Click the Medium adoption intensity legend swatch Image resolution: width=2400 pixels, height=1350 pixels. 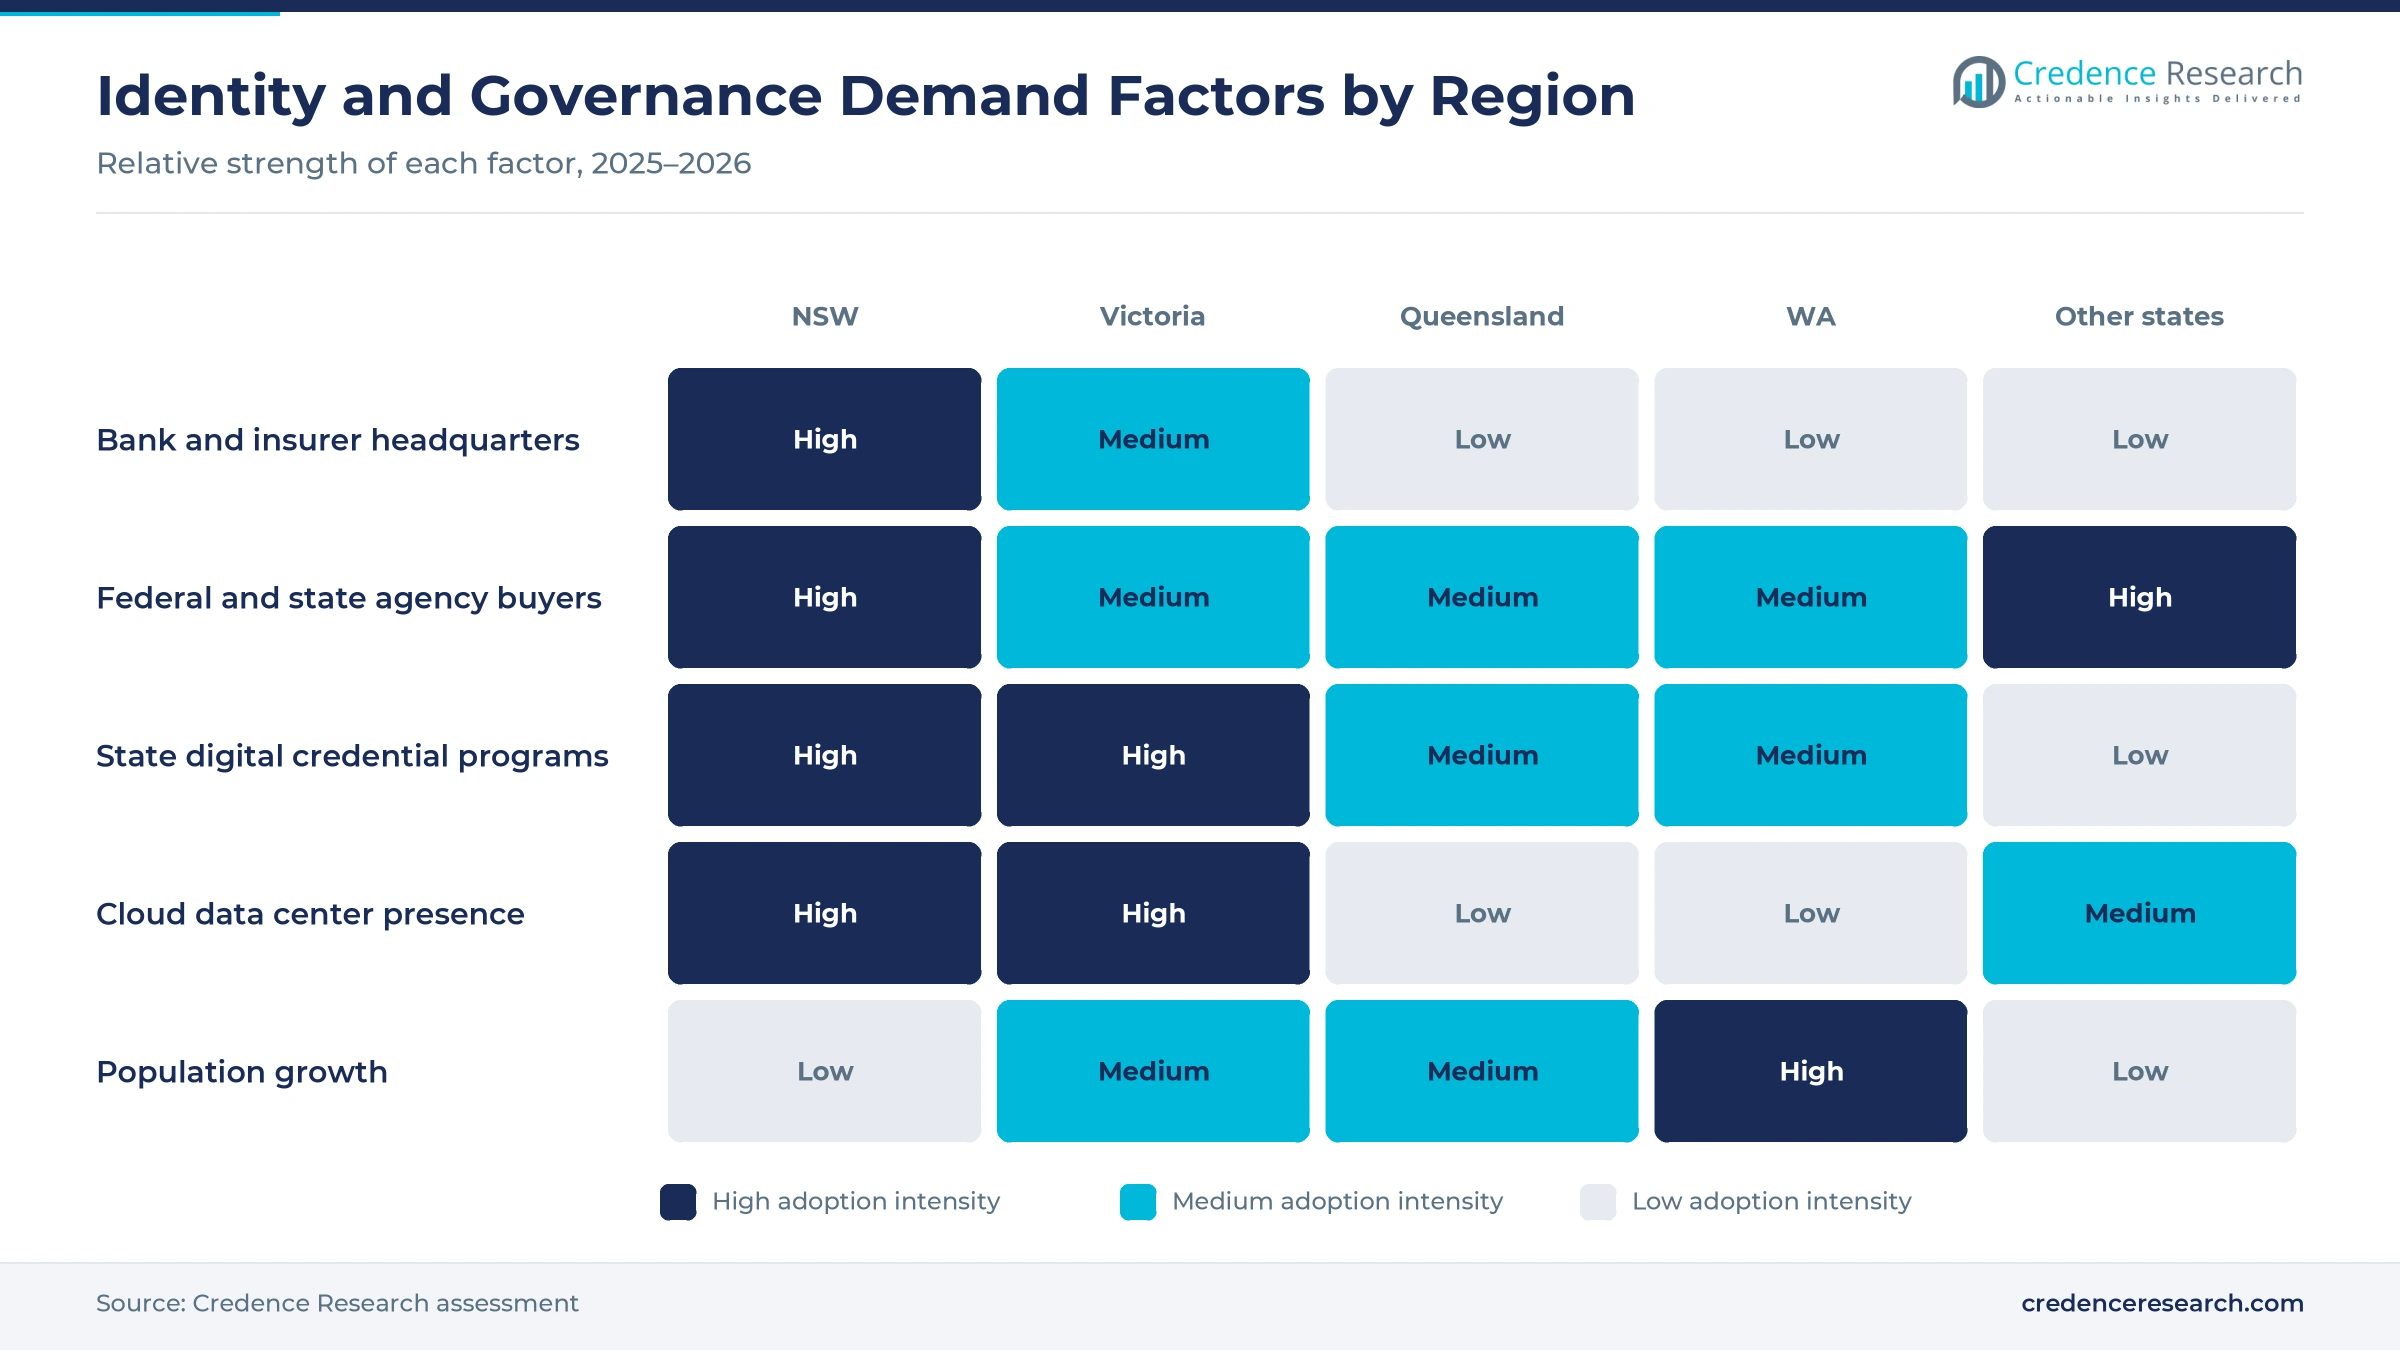point(1138,1202)
